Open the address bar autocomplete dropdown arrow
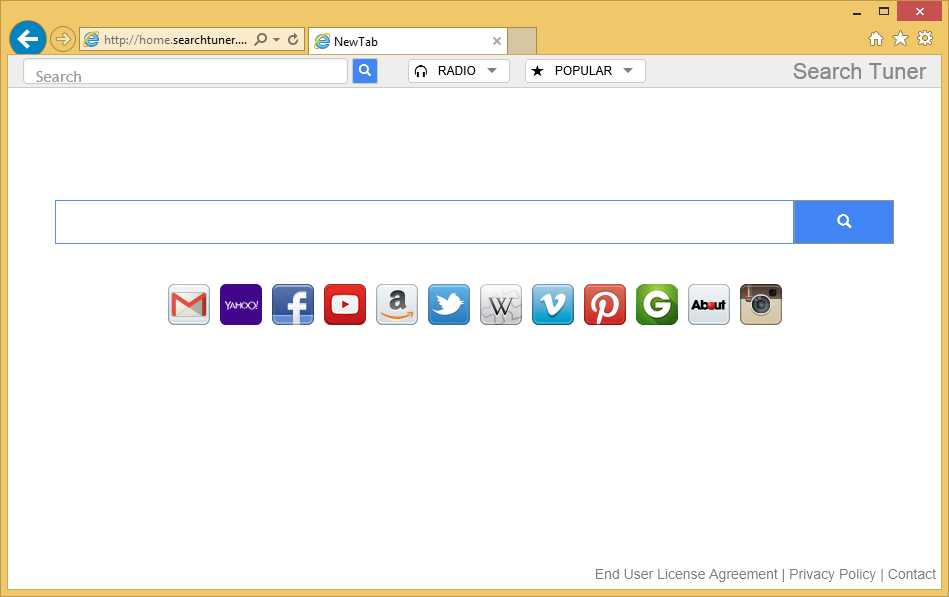 277,39
